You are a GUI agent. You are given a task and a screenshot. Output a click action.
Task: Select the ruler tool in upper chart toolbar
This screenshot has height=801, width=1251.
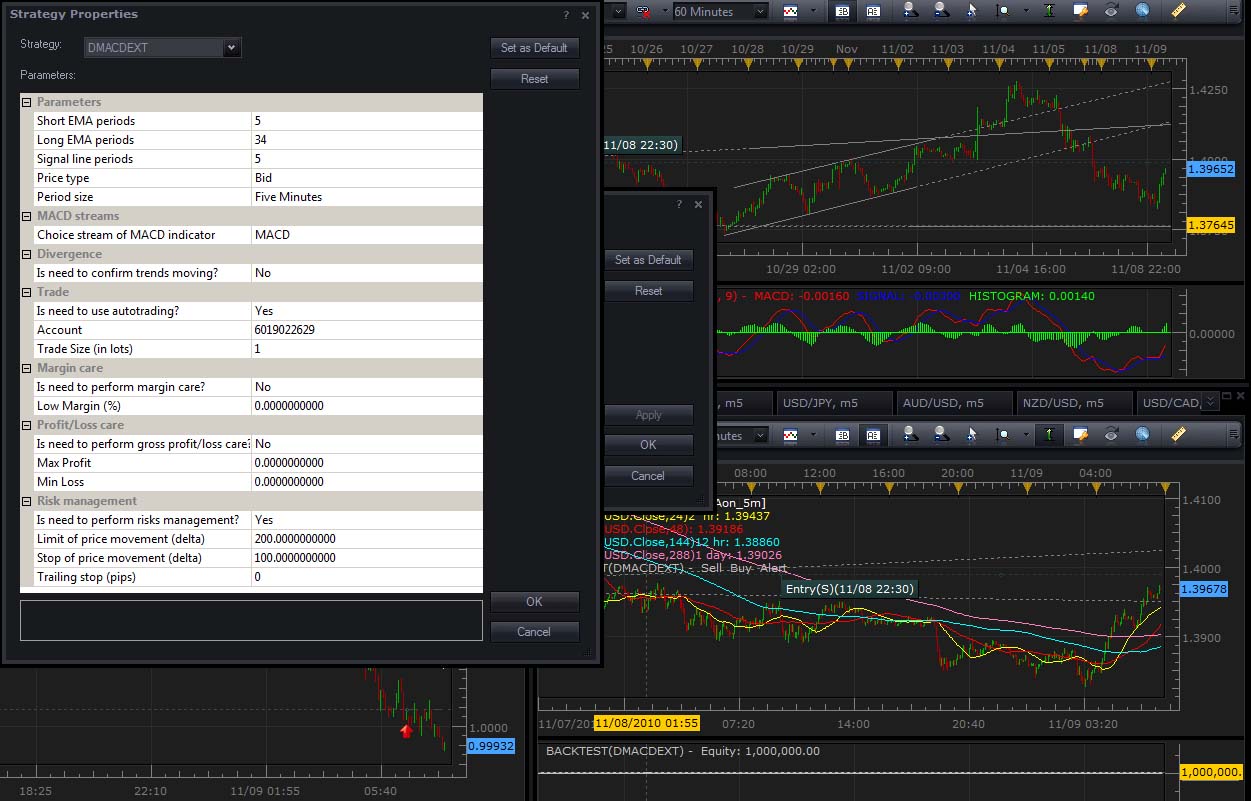(x=1177, y=12)
